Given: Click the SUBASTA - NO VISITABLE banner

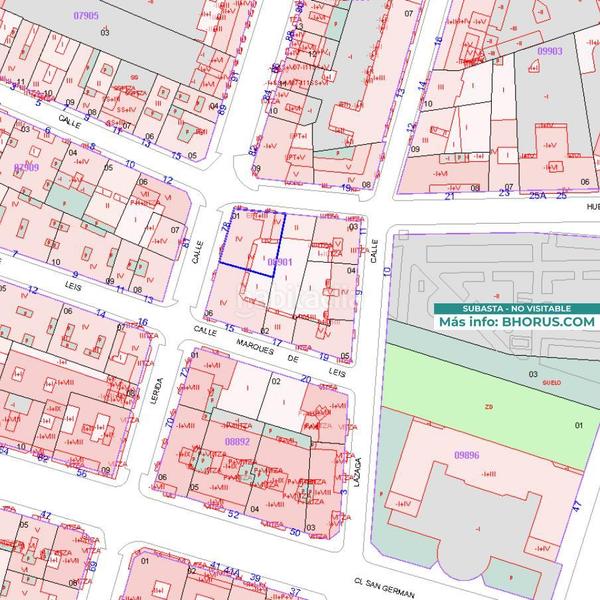Looking at the screenshot, I should tap(516, 308).
